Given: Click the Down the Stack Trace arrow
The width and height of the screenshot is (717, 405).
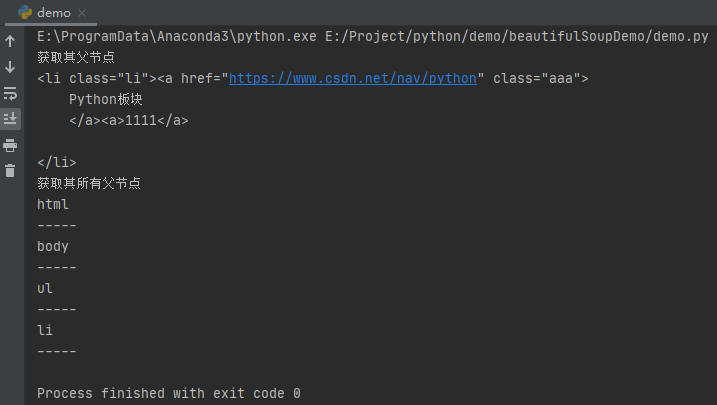Looking at the screenshot, I should click(x=11, y=67).
